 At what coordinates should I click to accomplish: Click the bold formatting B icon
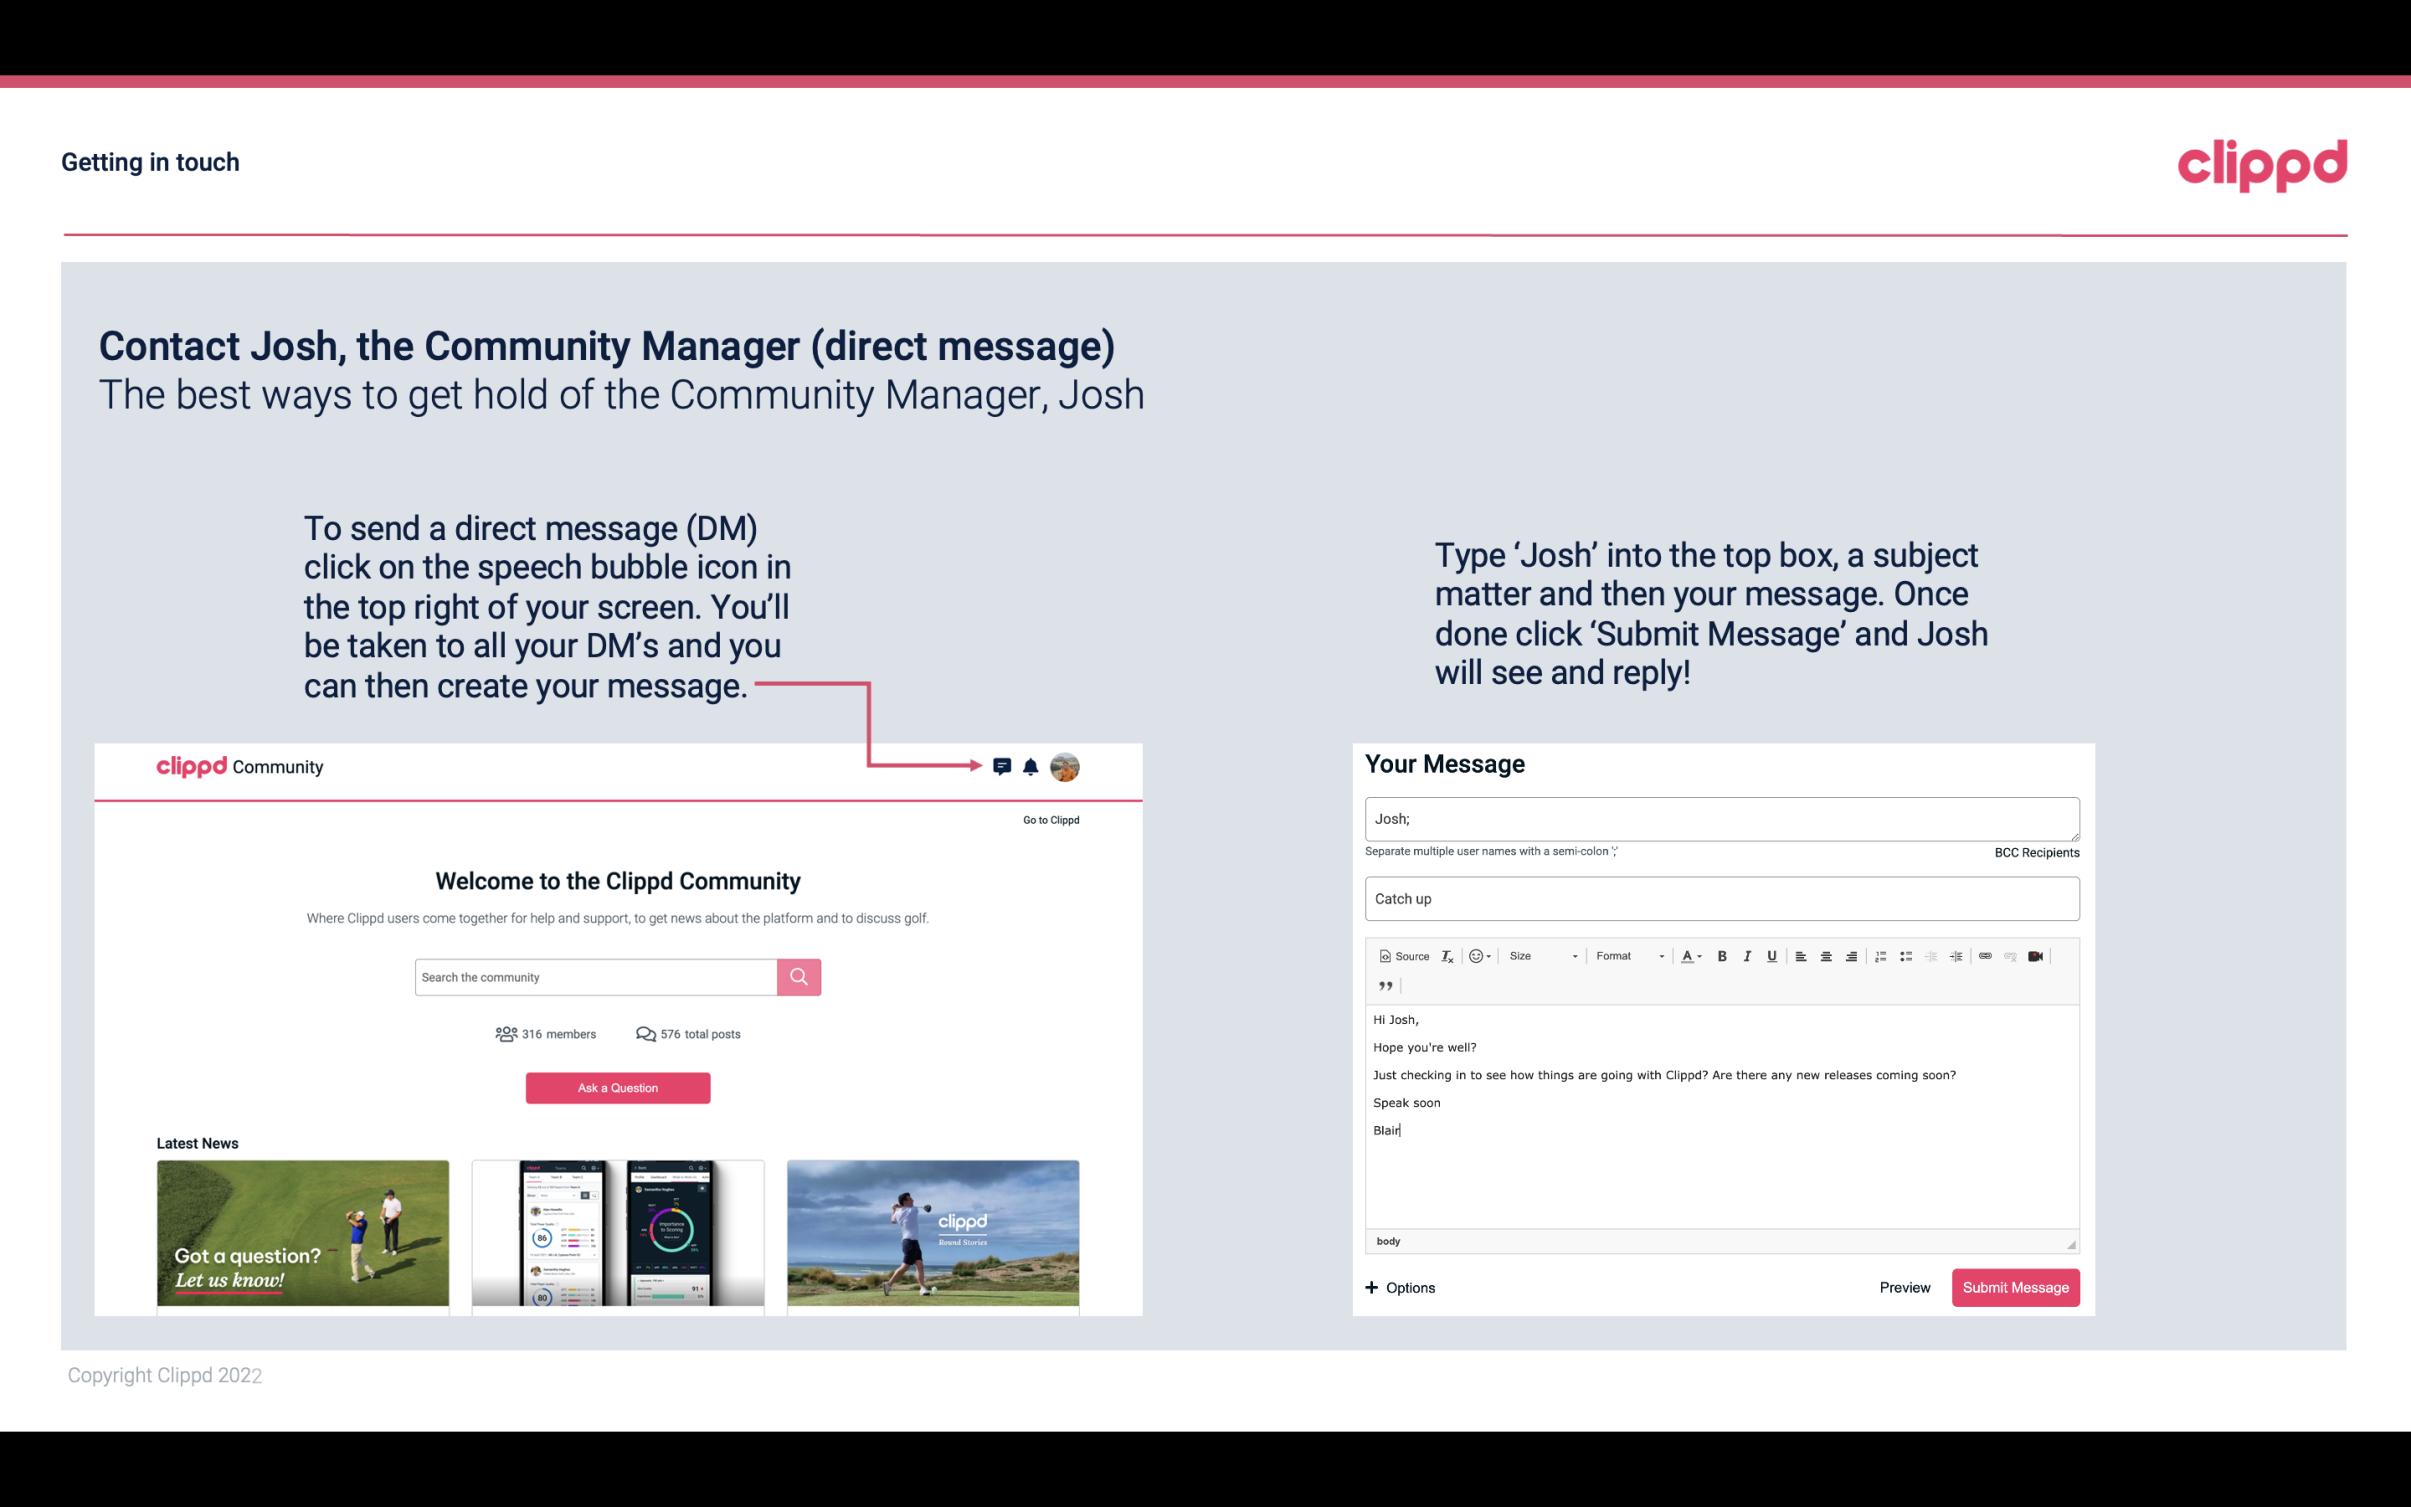tap(1722, 955)
